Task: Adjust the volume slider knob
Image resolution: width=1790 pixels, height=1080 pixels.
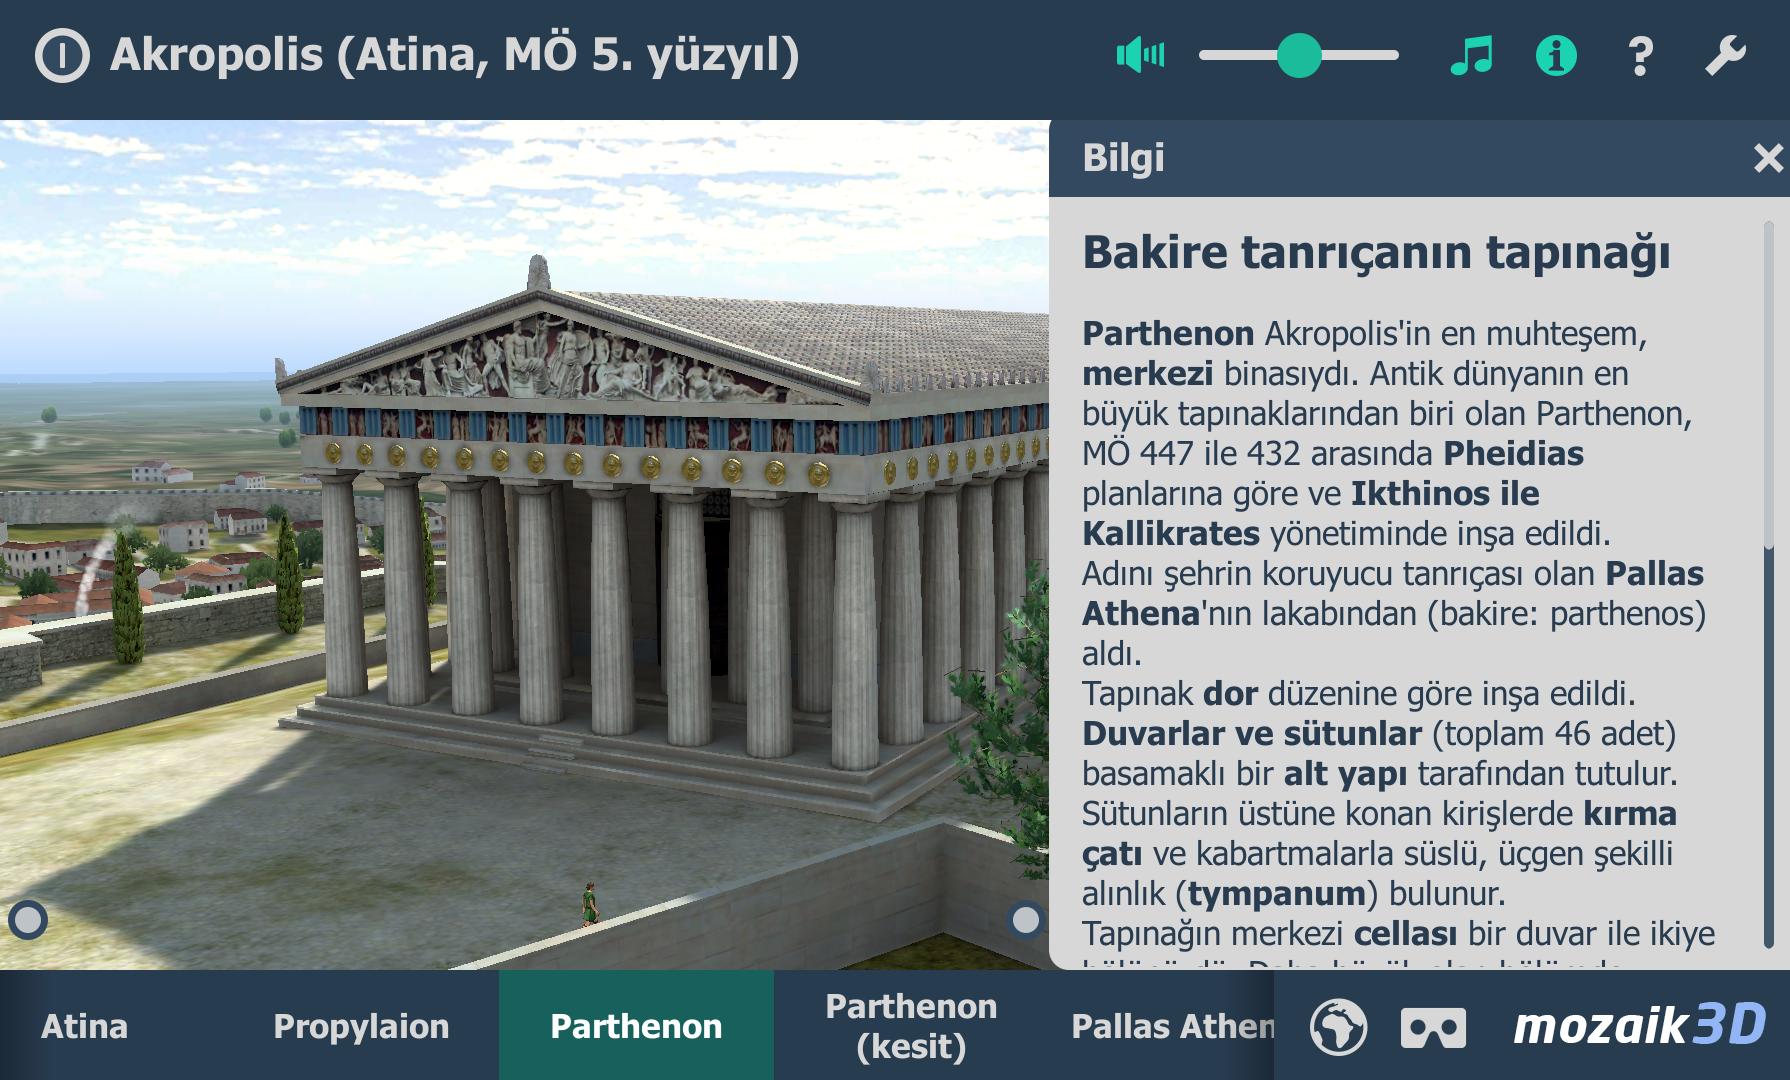Action: tap(1299, 55)
